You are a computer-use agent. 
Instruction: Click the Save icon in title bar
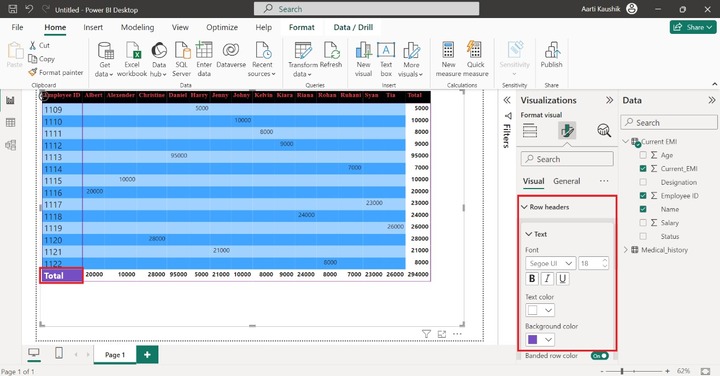coord(13,9)
